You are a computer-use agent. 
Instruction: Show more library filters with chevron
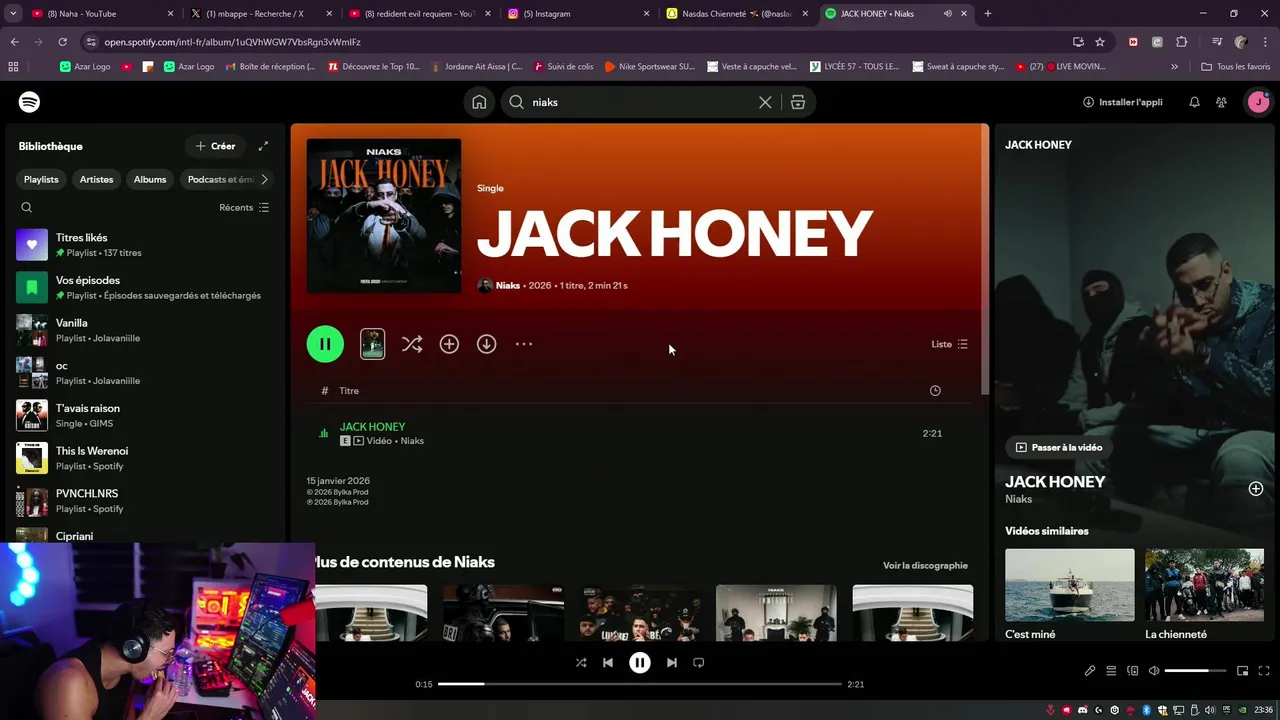(264, 179)
